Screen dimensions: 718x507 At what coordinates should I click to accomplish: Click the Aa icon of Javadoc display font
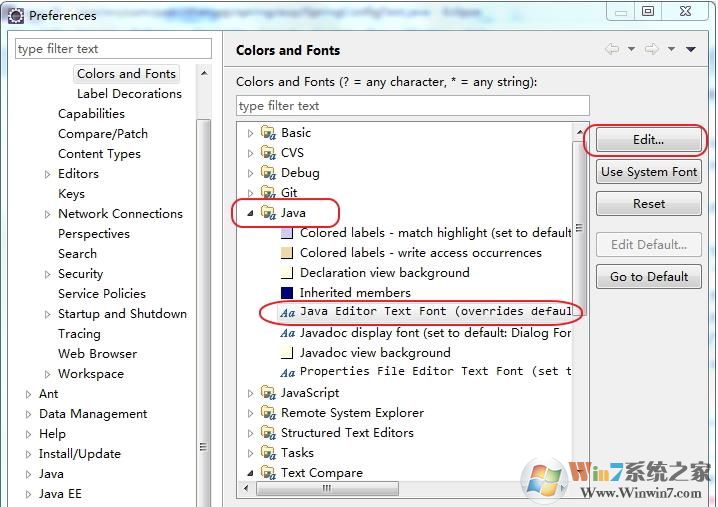(288, 333)
